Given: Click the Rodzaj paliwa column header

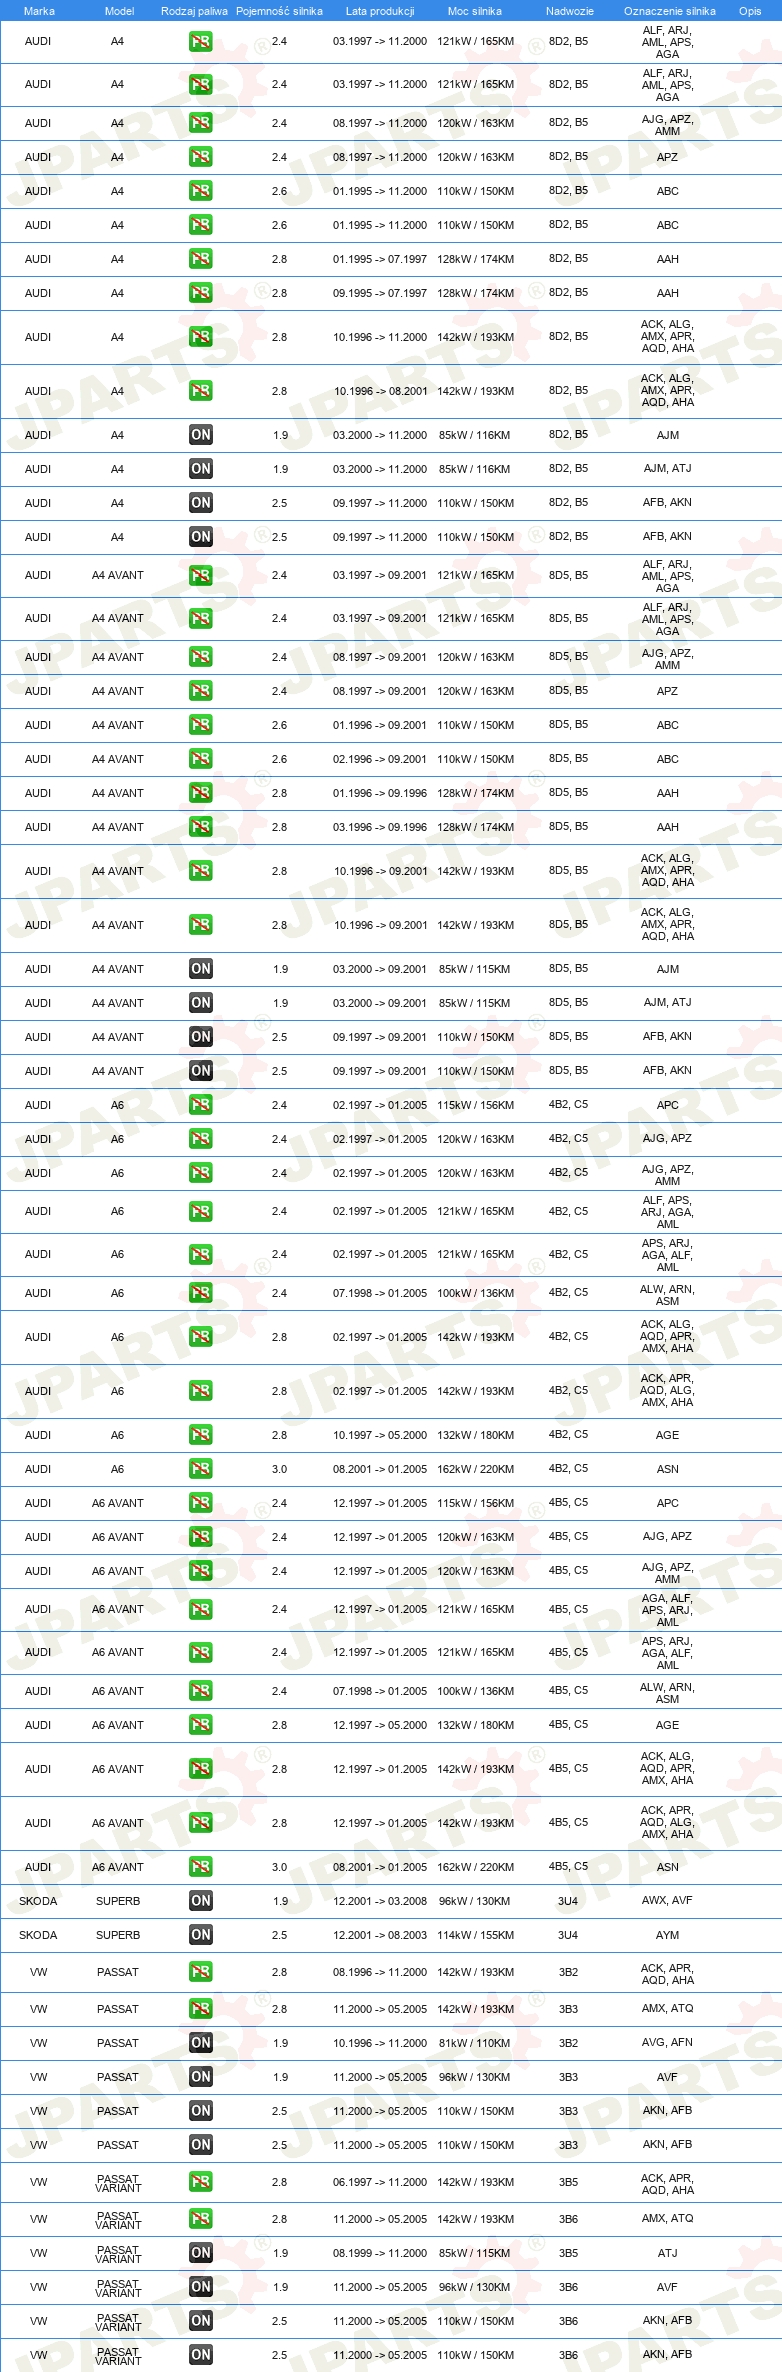Looking at the screenshot, I should click(194, 11).
